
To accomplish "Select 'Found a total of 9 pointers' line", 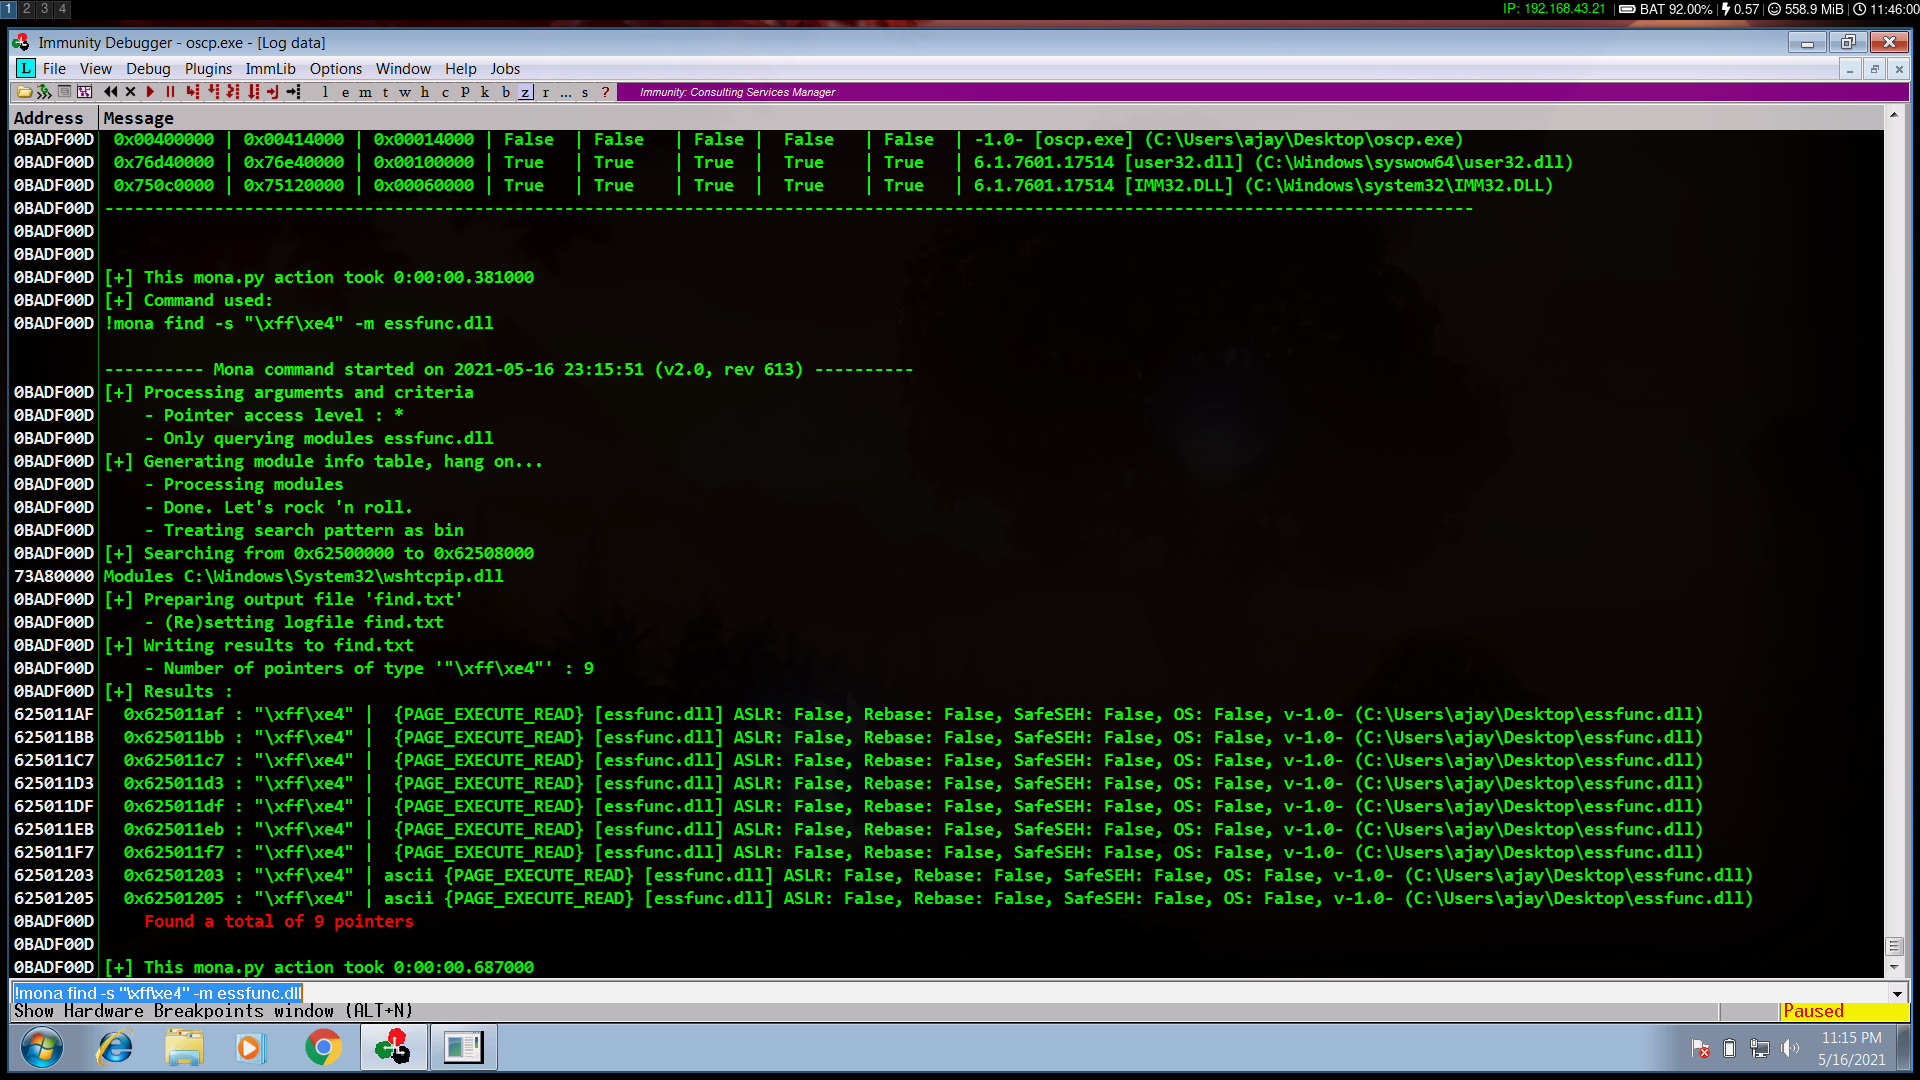I will 279,921.
